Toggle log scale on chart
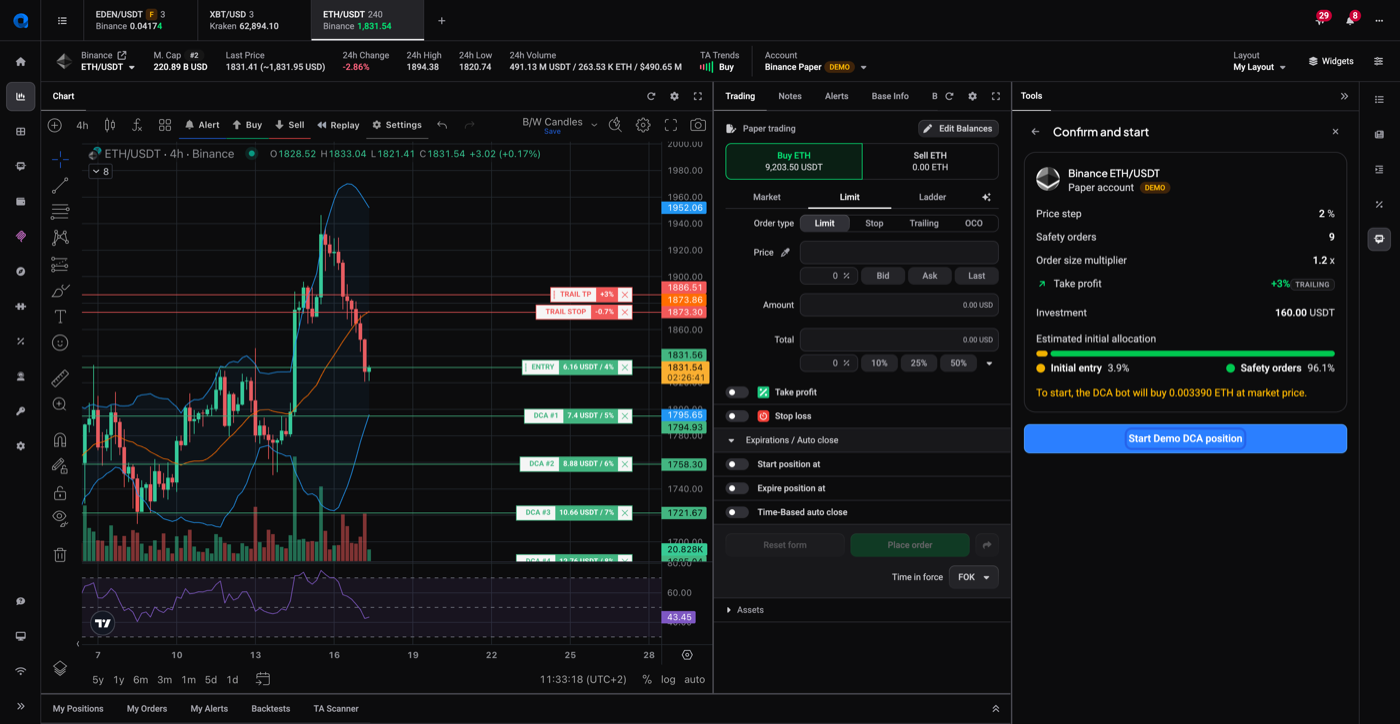 tap(668, 679)
